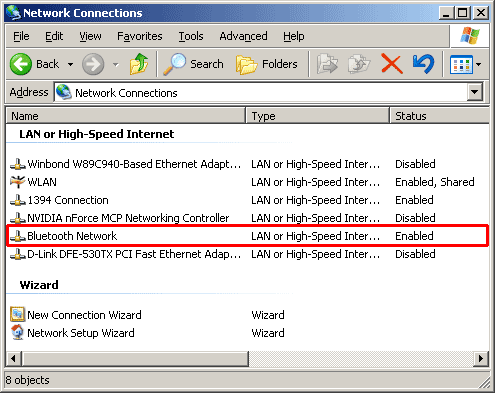Launch the Network Setup Wizard
Image resolution: width=495 pixels, height=393 pixels.
(x=81, y=333)
